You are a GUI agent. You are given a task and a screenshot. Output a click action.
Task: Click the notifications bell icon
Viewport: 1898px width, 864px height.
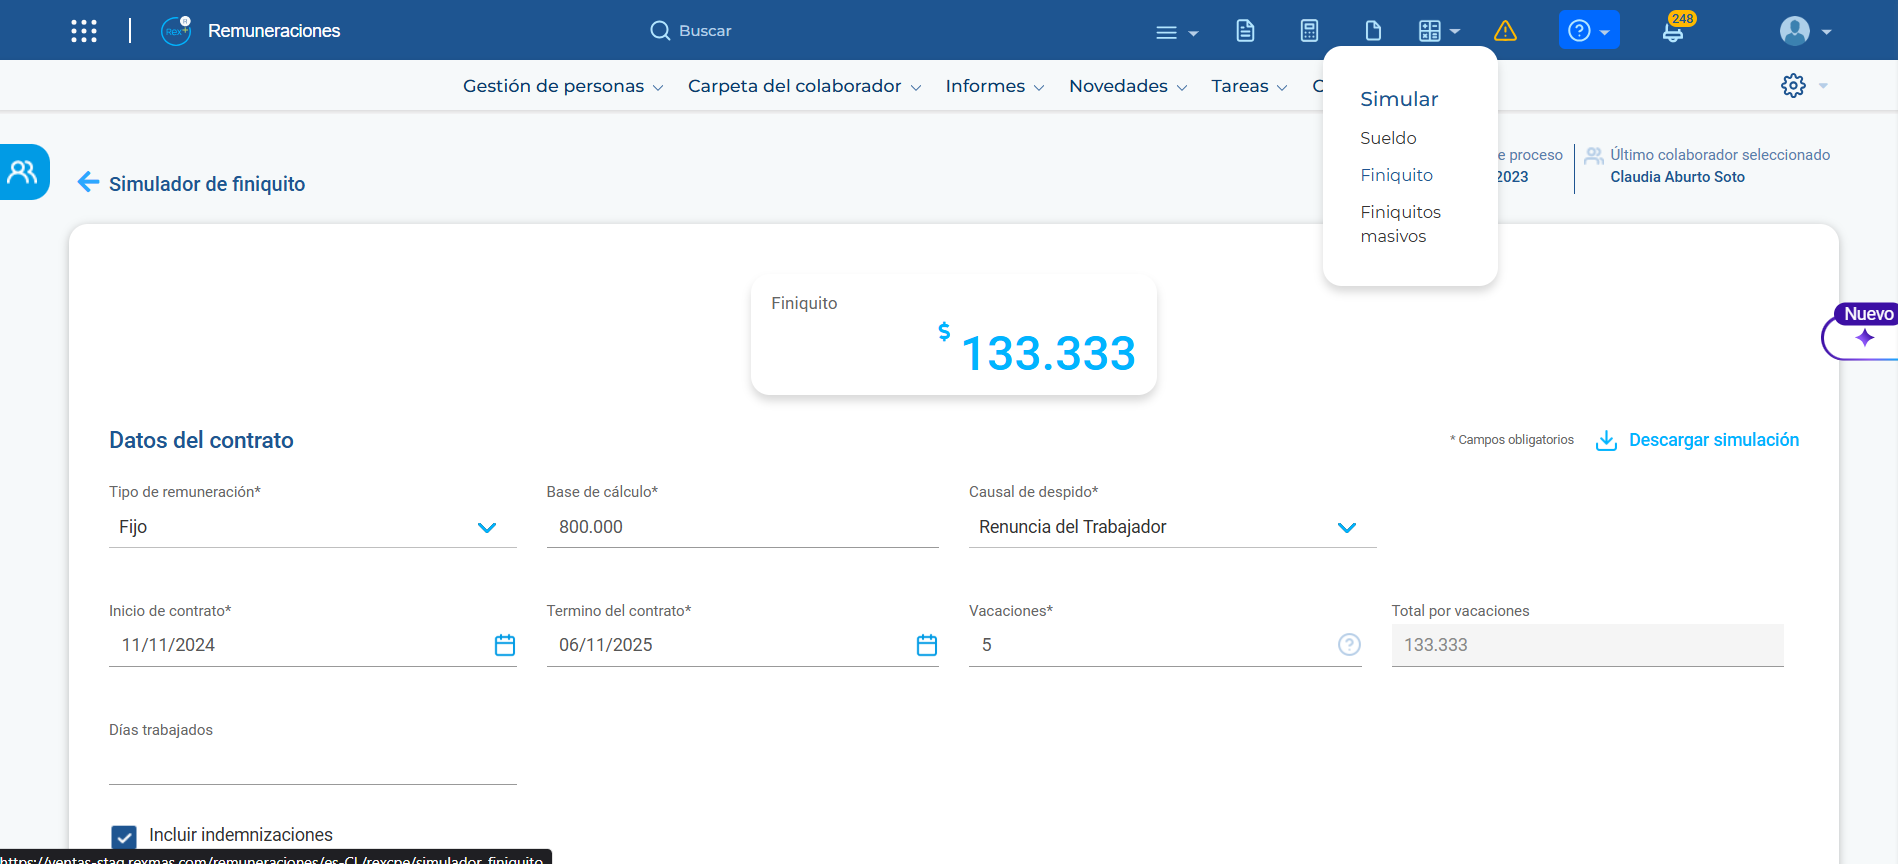pos(1672,31)
